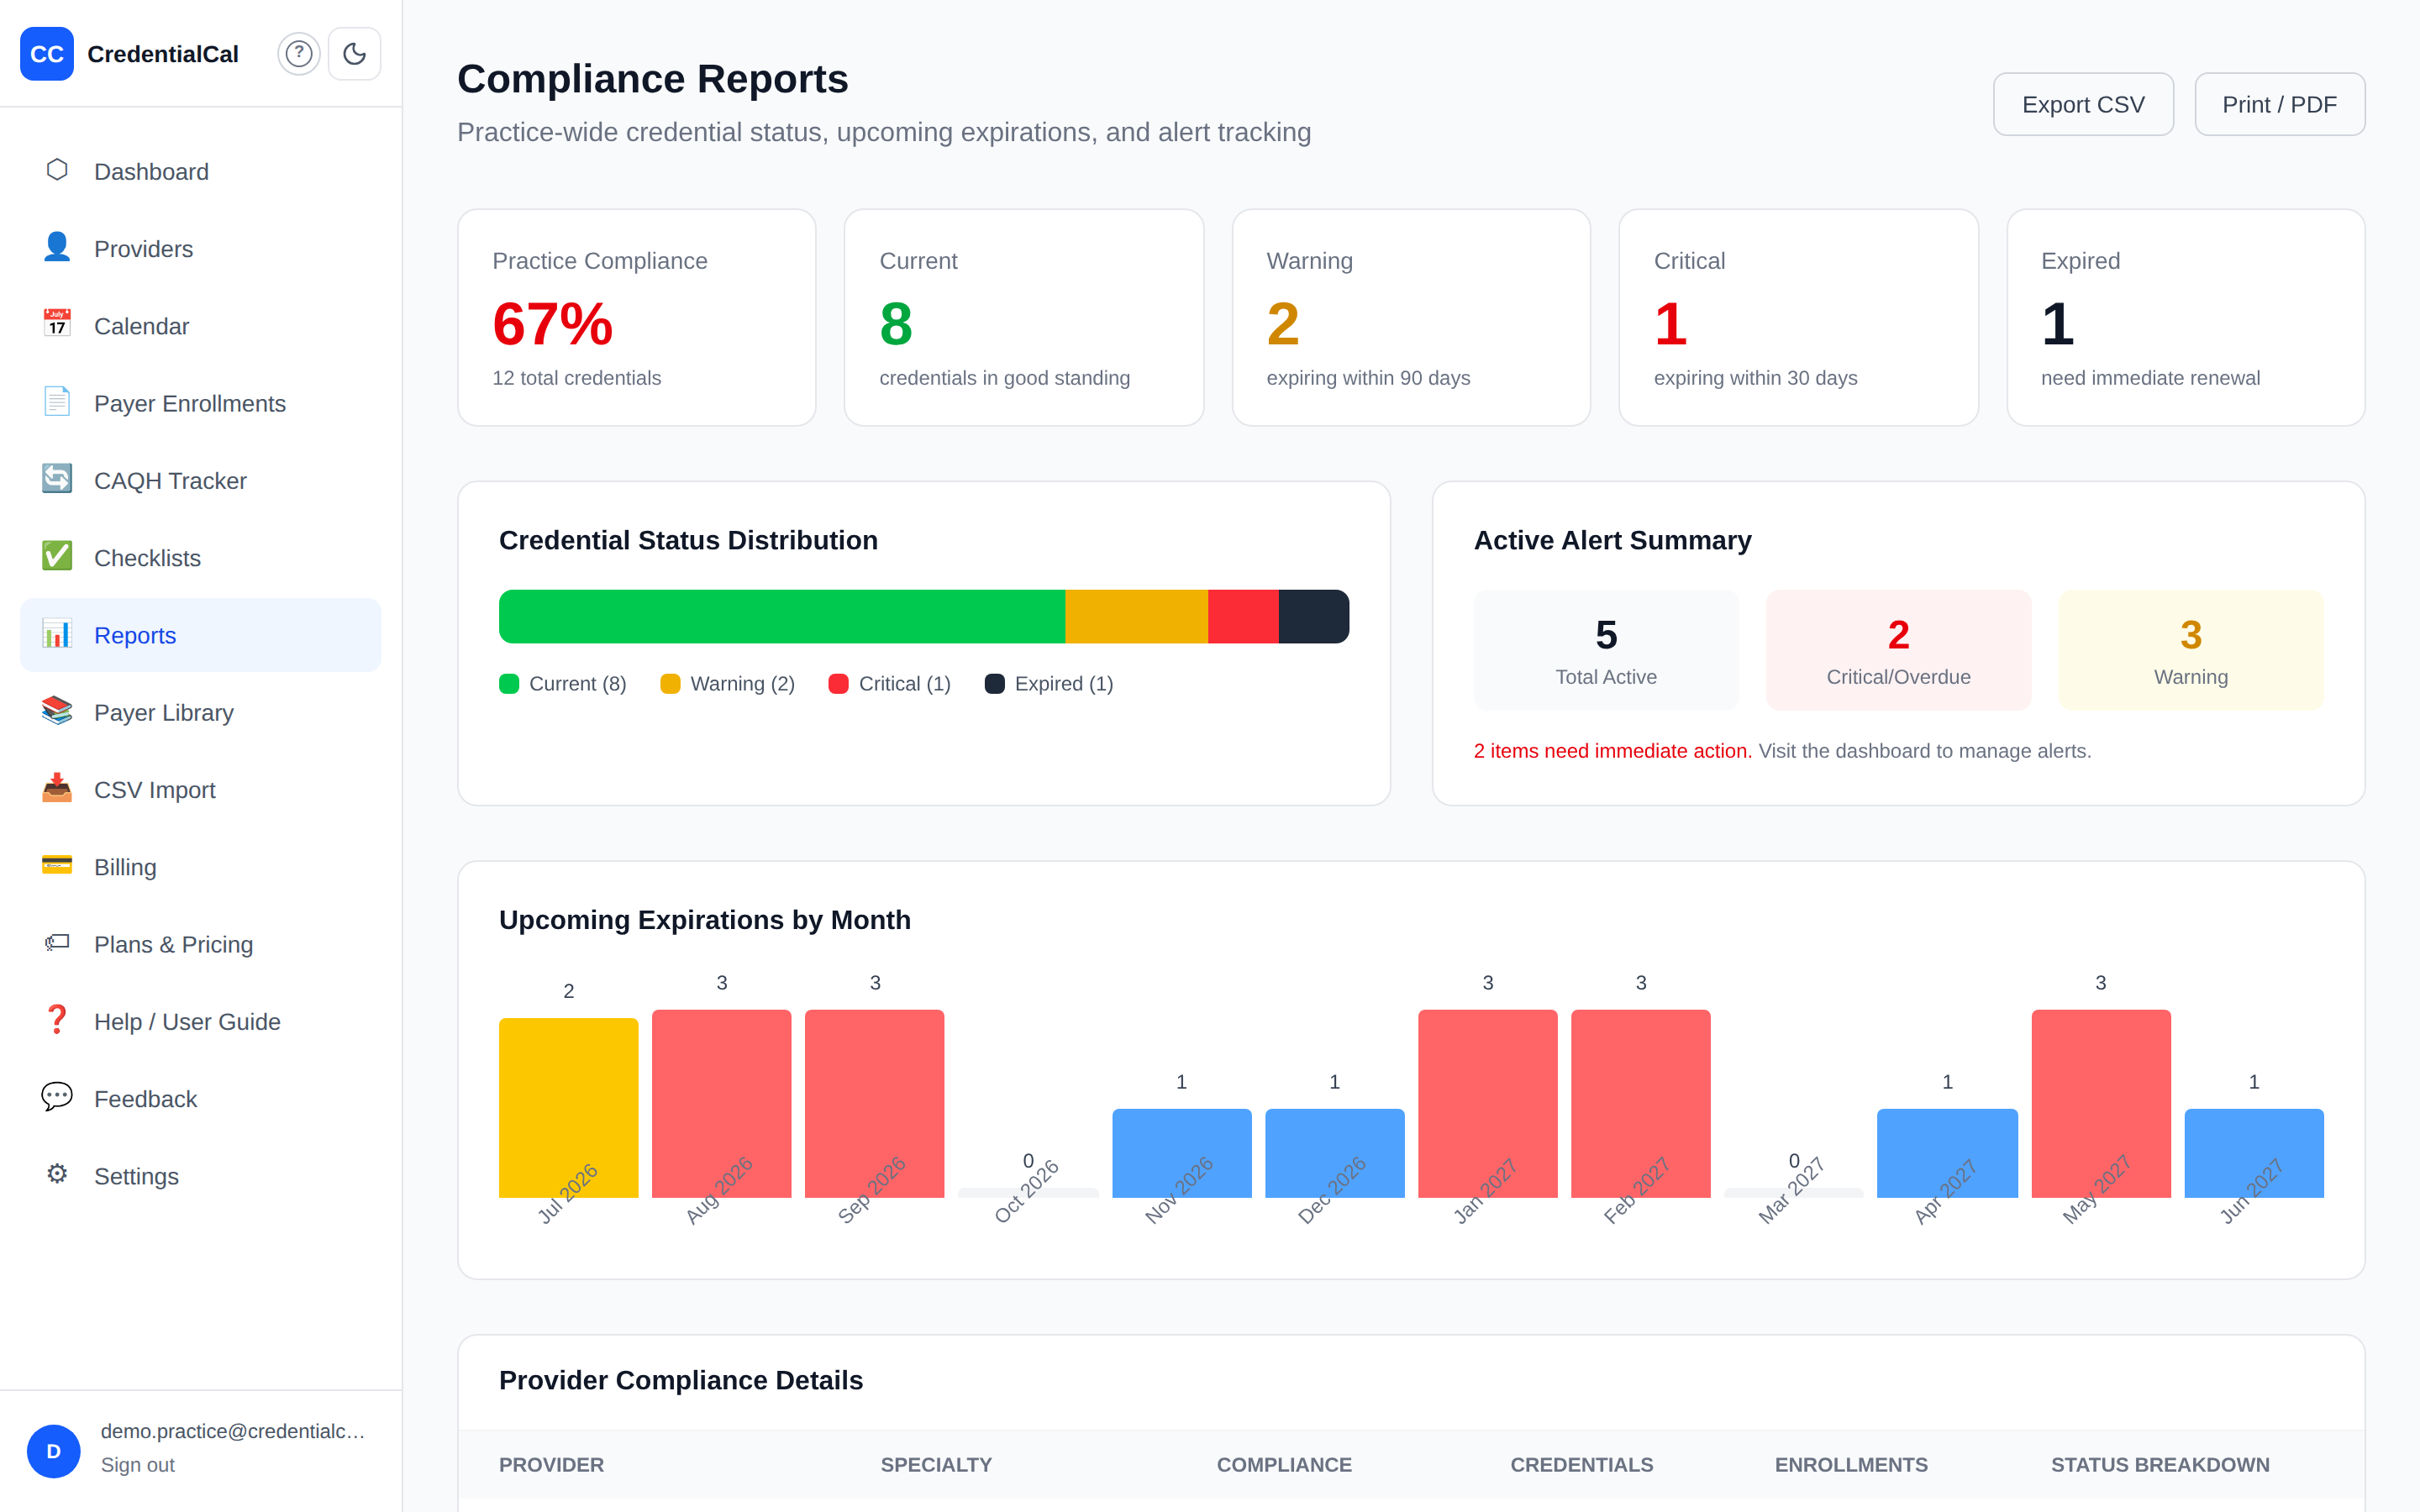Open CAQH Tracker page
The image size is (2420, 1512).
(x=200, y=481)
